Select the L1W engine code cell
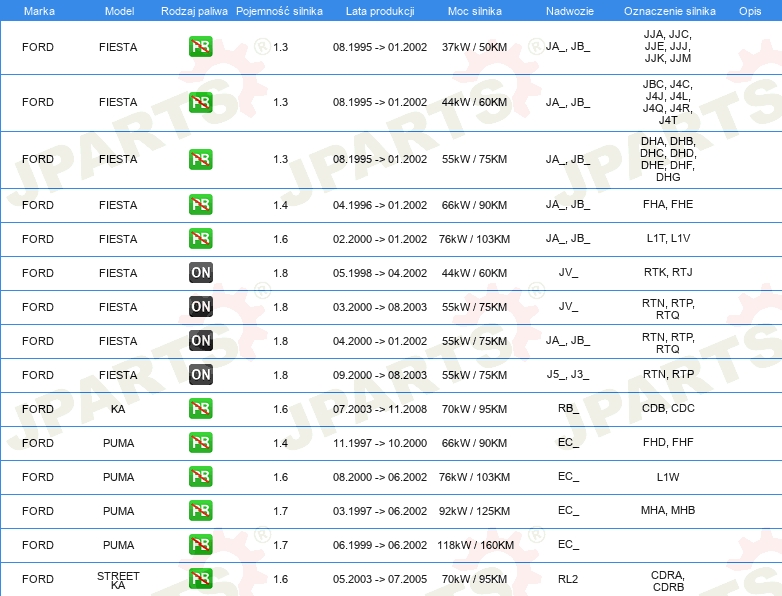Screen dimensions: 782x596 tap(668, 477)
